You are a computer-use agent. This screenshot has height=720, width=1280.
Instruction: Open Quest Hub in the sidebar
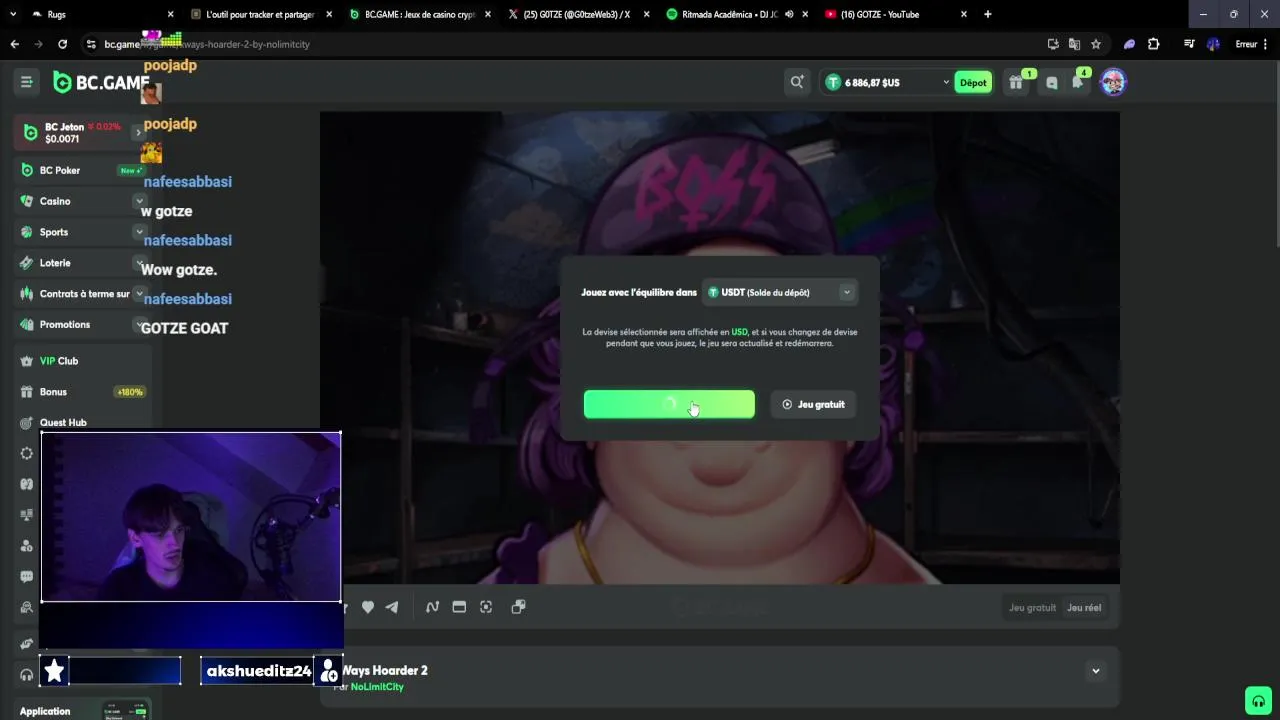(x=82, y=422)
